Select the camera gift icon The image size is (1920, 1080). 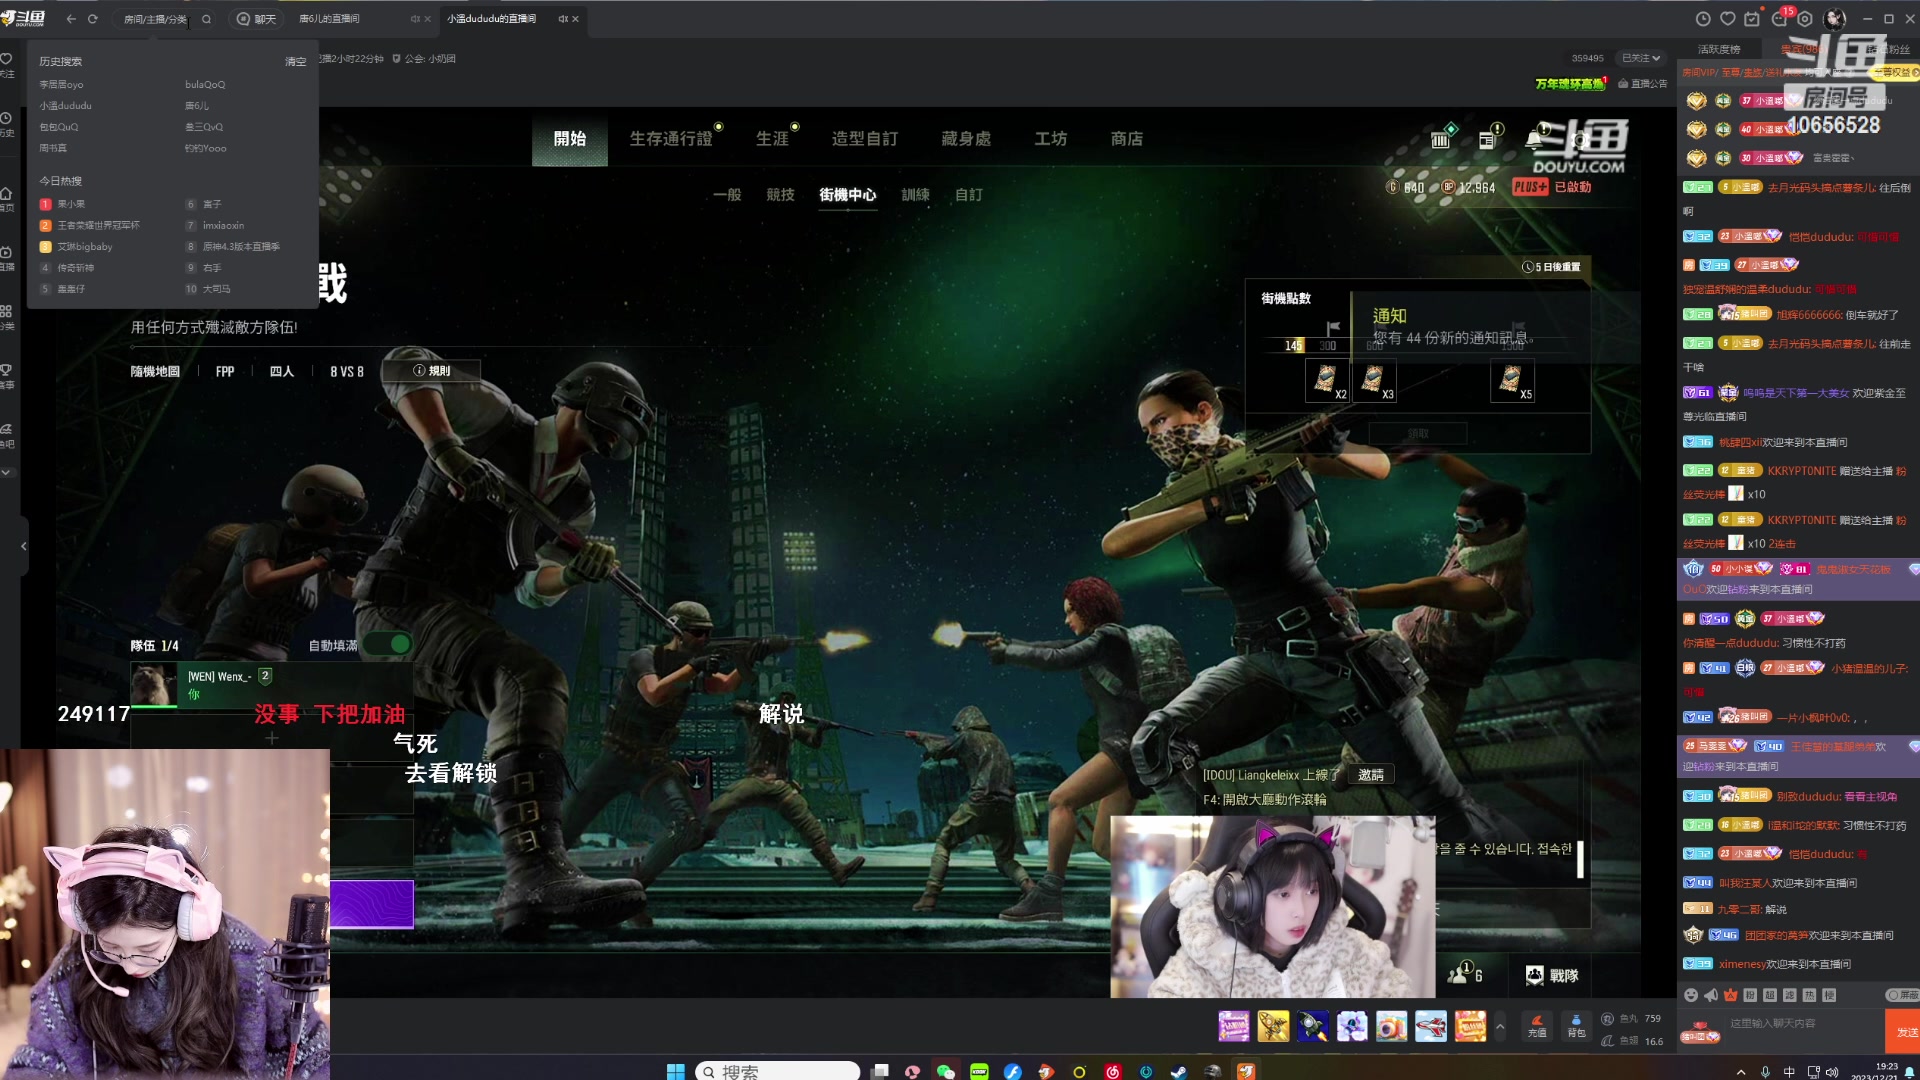click(1391, 1026)
